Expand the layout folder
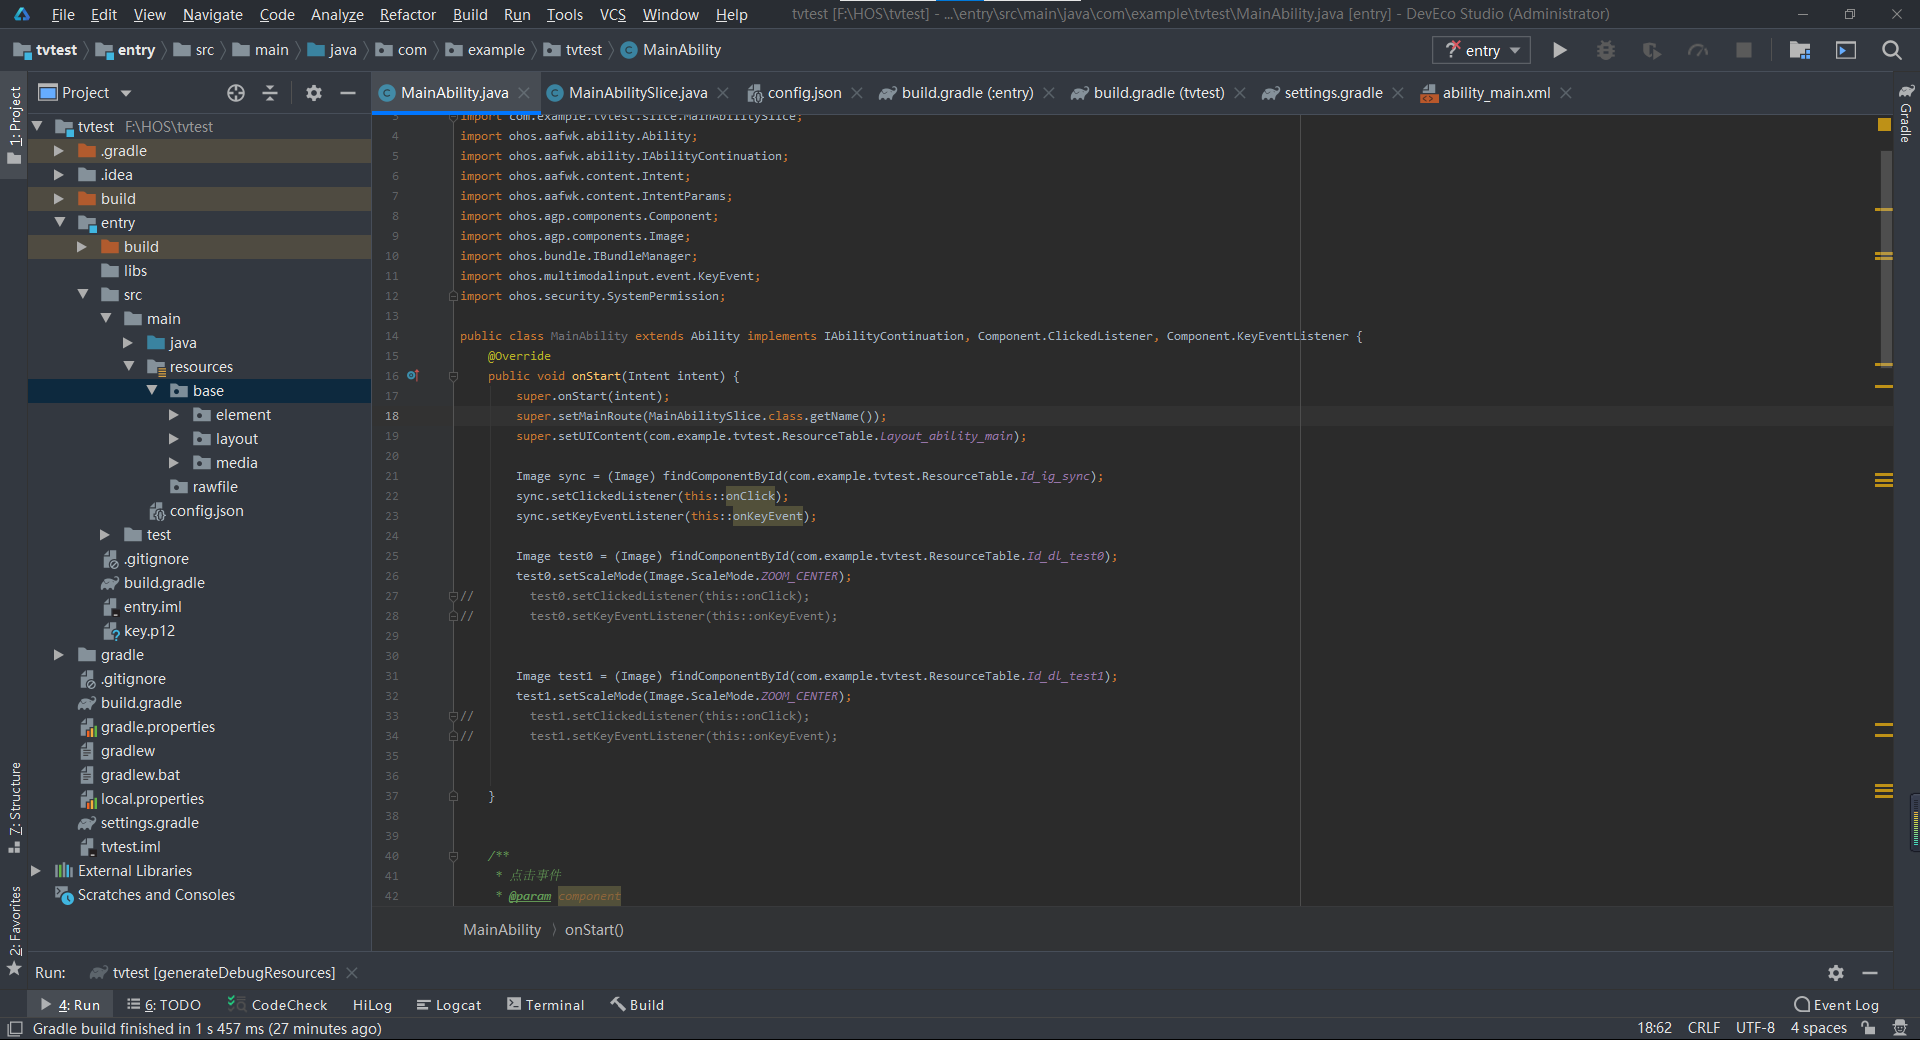 (x=174, y=439)
